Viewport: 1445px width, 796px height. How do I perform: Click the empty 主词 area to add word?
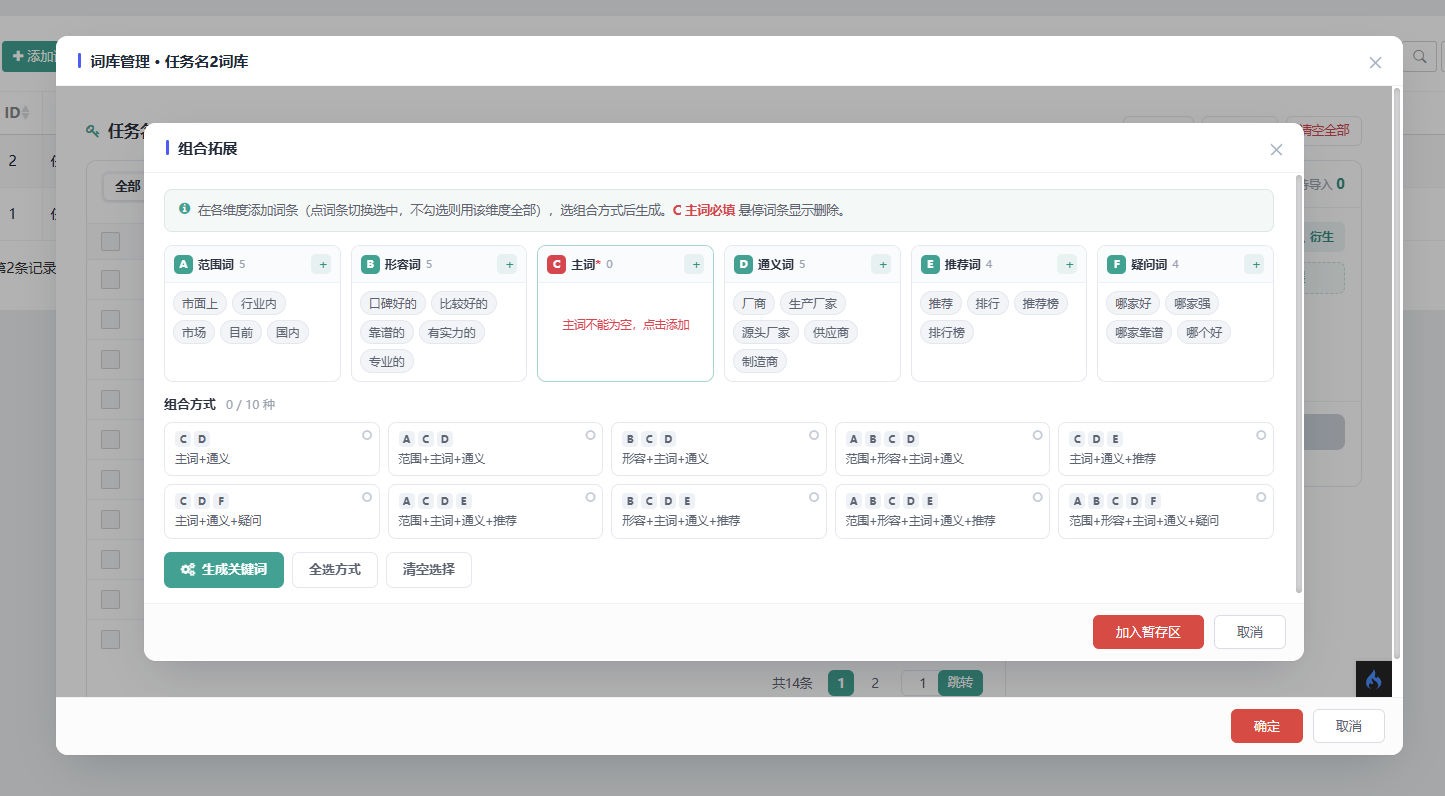pos(625,325)
